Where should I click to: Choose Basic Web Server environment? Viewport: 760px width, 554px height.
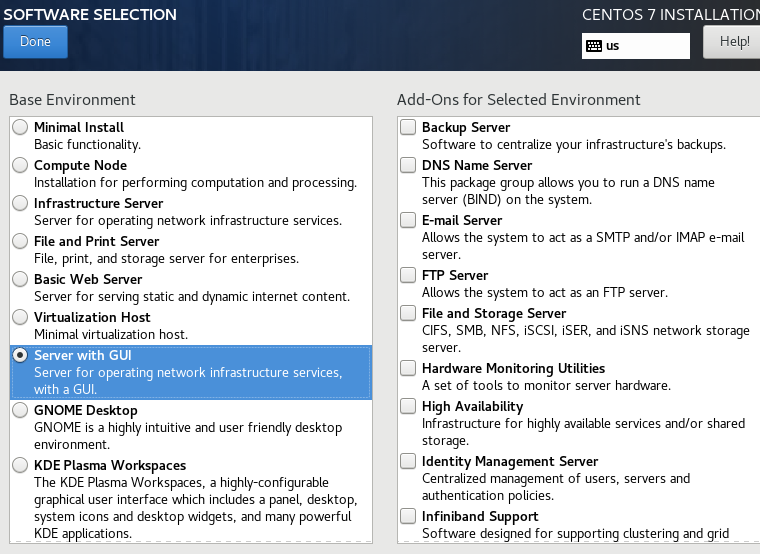click(x=20, y=280)
